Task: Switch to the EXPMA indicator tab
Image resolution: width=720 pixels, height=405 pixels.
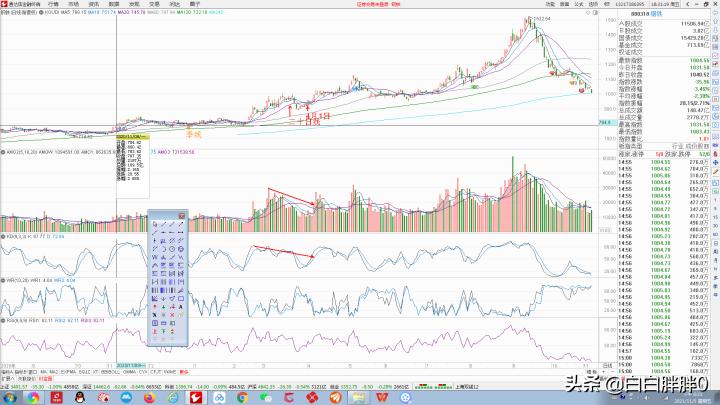Action: point(68,372)
